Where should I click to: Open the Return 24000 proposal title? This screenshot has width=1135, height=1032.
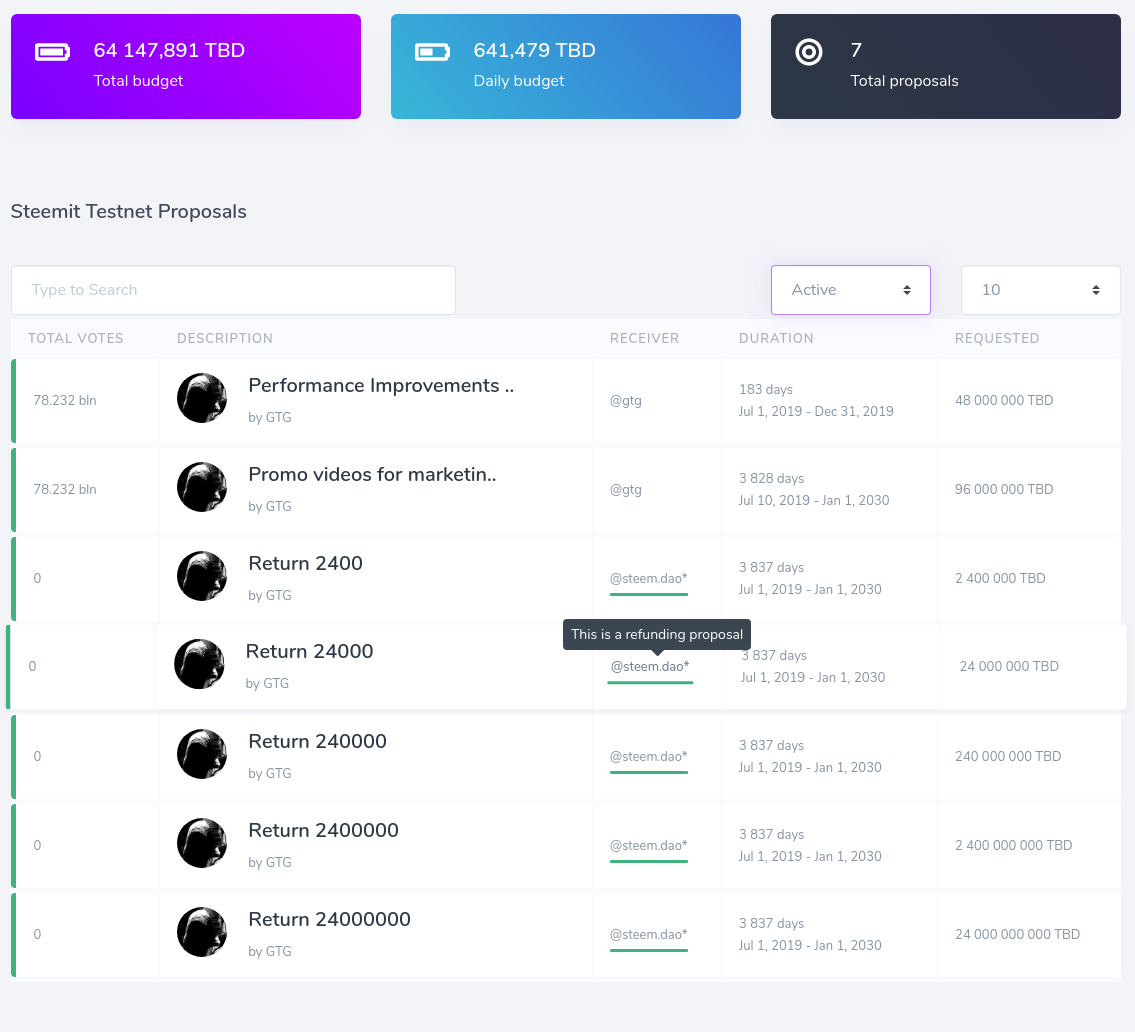[309, 651]
